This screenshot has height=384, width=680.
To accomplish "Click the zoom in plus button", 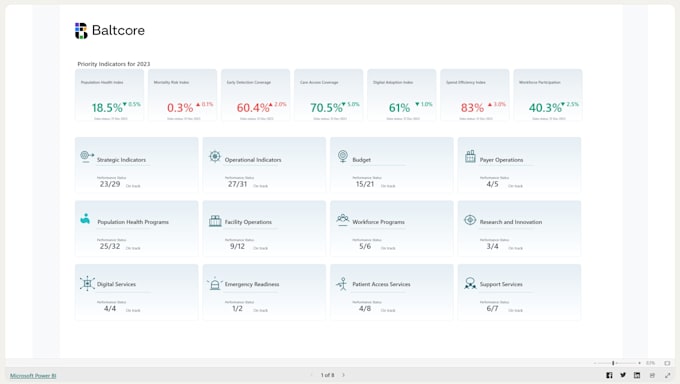I will pyautogui.click(x=639, y=363).
